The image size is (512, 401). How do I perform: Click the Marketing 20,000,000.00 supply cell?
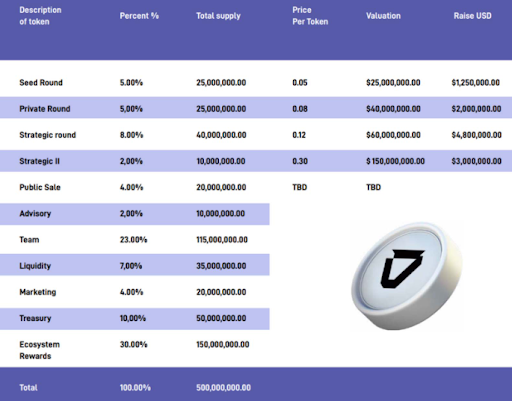click(221, 292)
